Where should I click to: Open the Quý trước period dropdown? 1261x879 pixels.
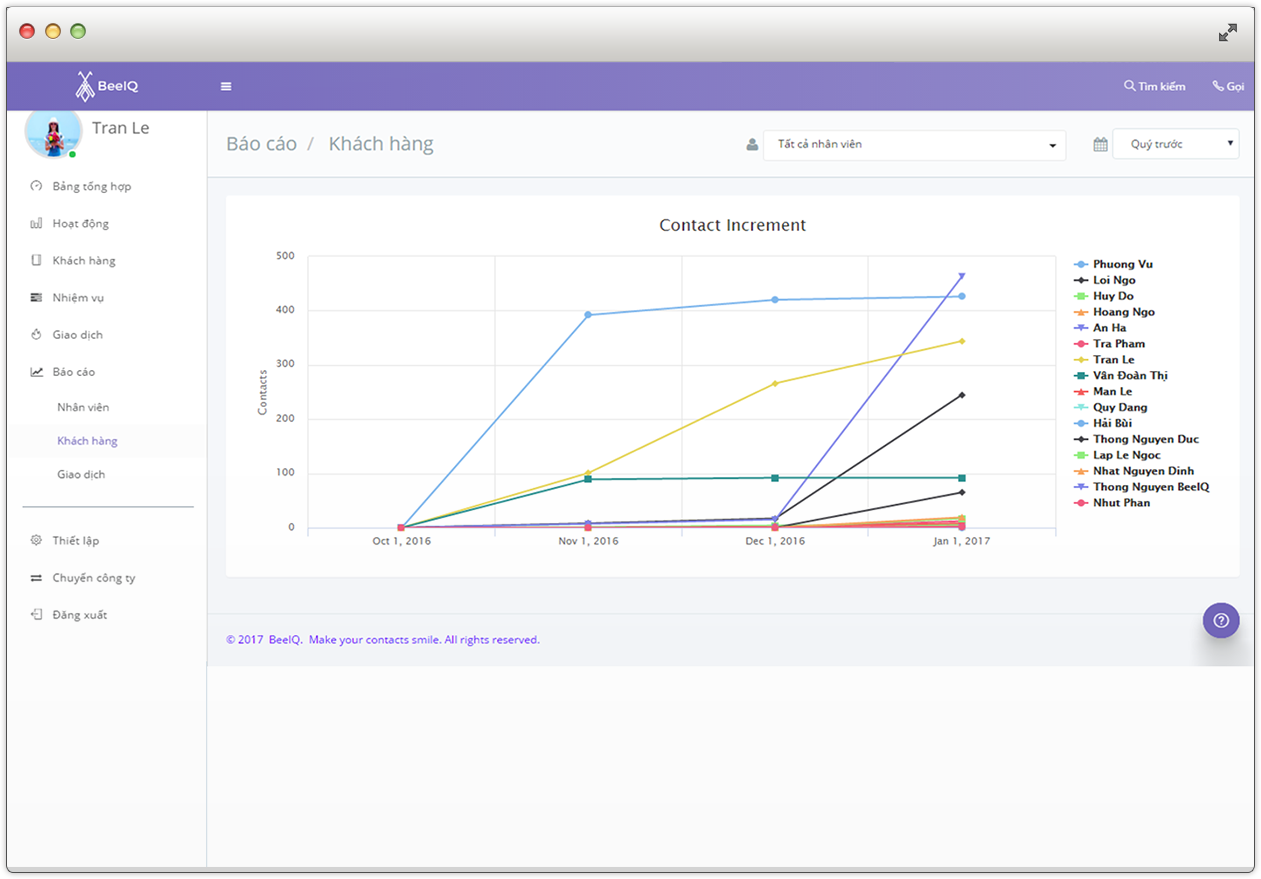[x=1175, y=145]
